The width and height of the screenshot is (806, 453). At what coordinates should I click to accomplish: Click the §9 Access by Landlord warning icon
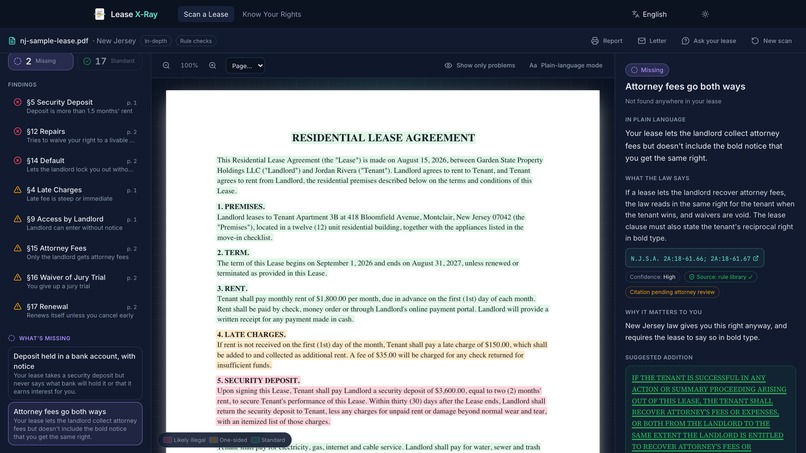(x=17, y=219)
